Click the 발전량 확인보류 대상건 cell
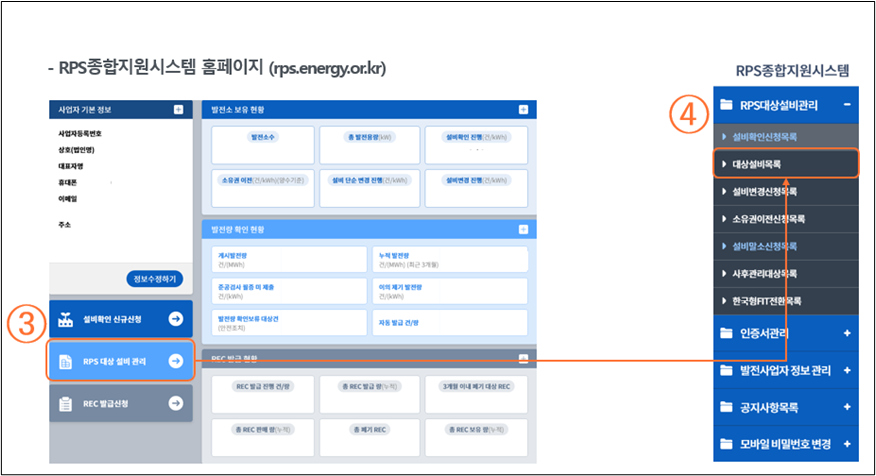Screen dimensions: 876x476 (x=289, y=323)
